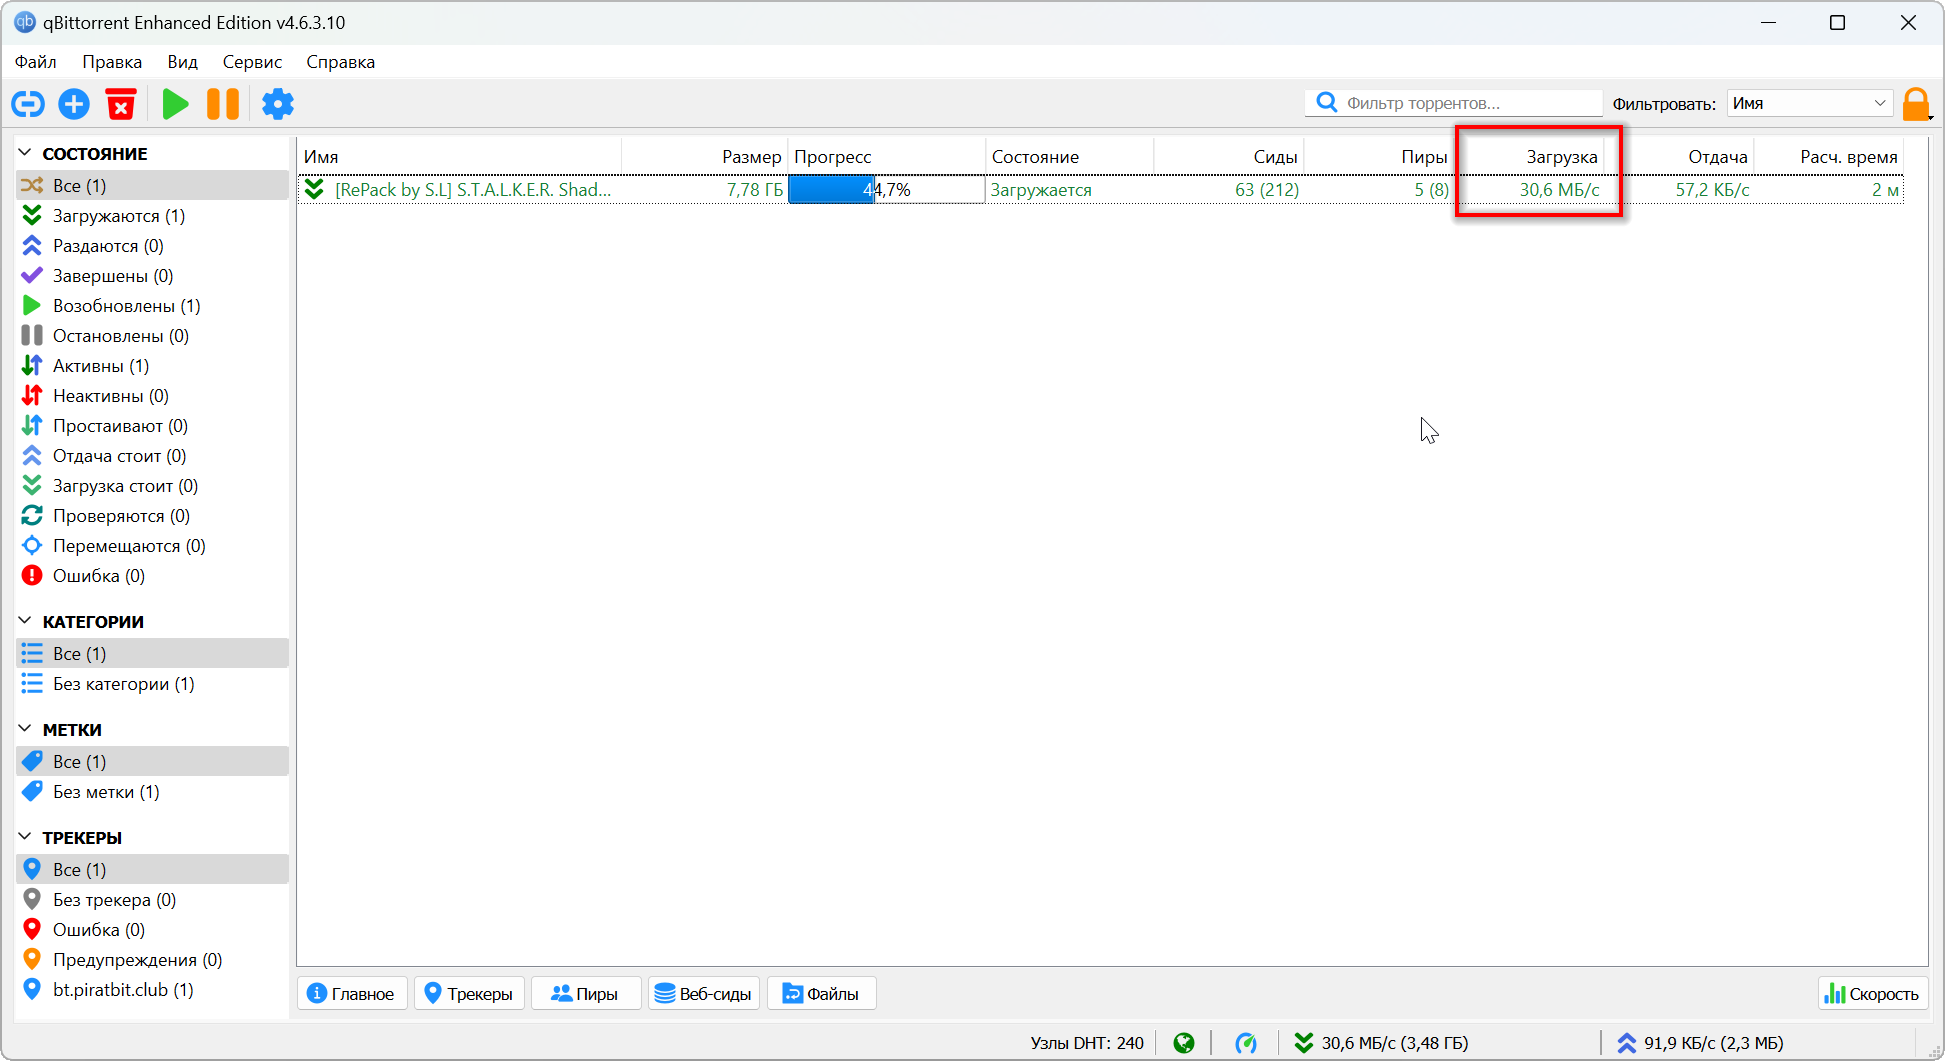
Task: Select the Активны (1) status filter
Action: [153, 366]
